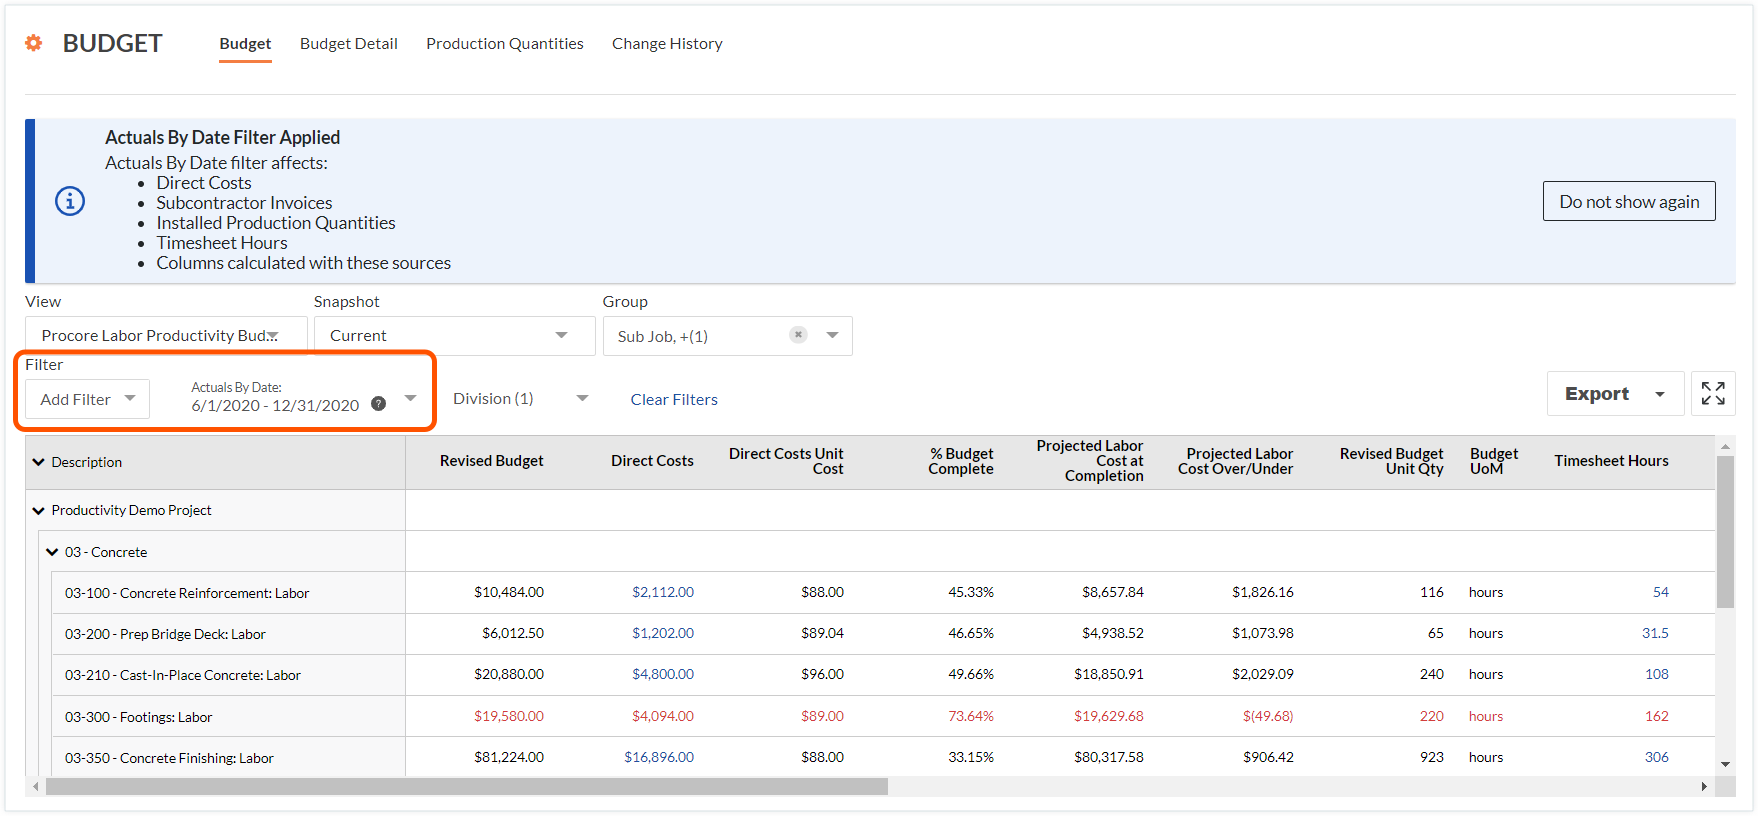Click Direct Costs value $16,896.00
This screenshot has height=816, width=1758.
(x=659, y=757)
